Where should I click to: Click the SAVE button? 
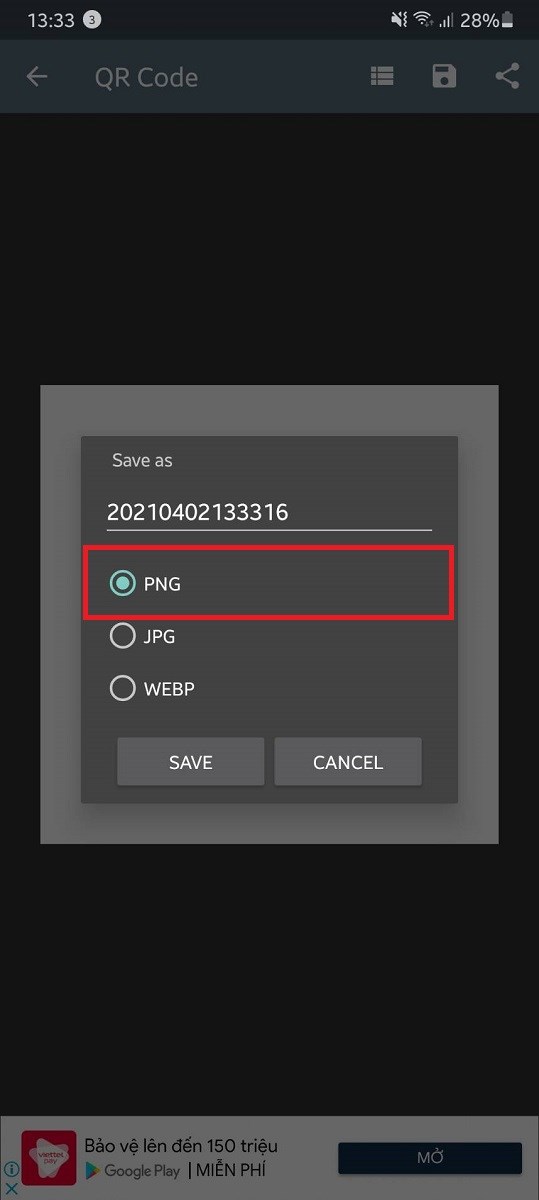click(x=191, y=762)
